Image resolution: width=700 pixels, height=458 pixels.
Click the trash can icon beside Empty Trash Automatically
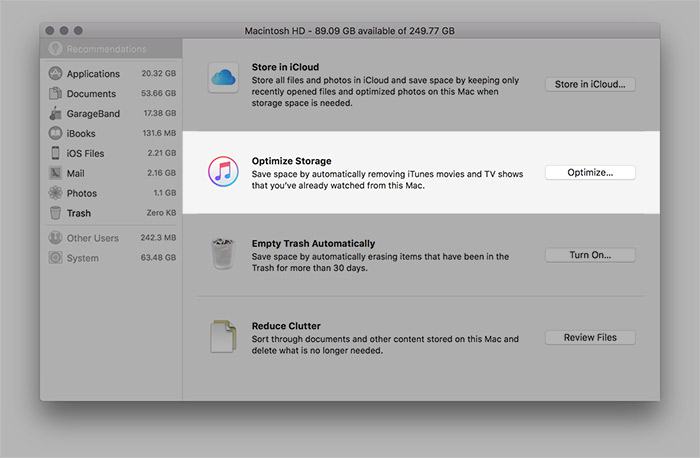[222, 254]
